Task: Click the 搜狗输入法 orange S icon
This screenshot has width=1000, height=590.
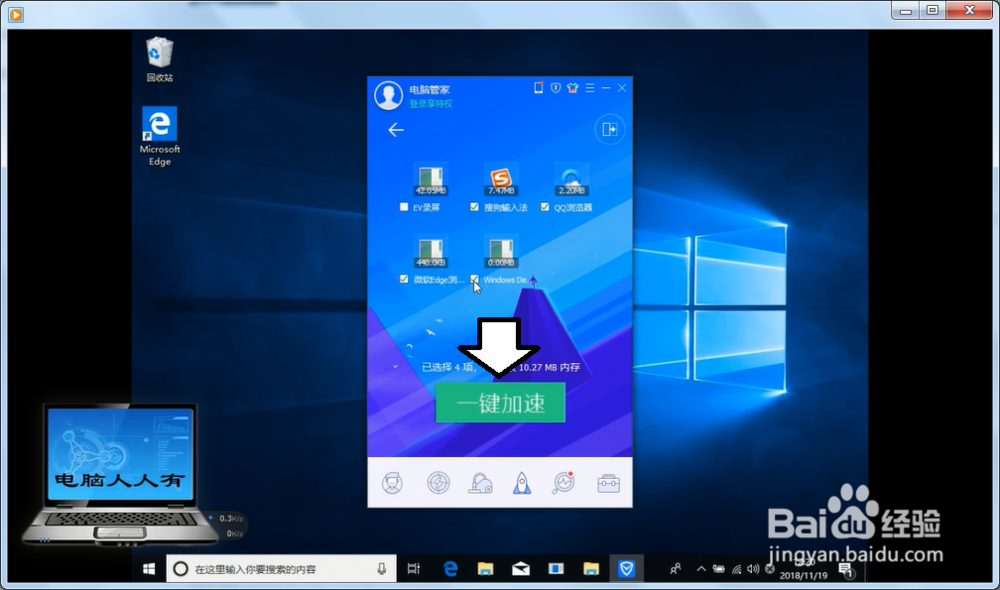Action: coord(501,180)
